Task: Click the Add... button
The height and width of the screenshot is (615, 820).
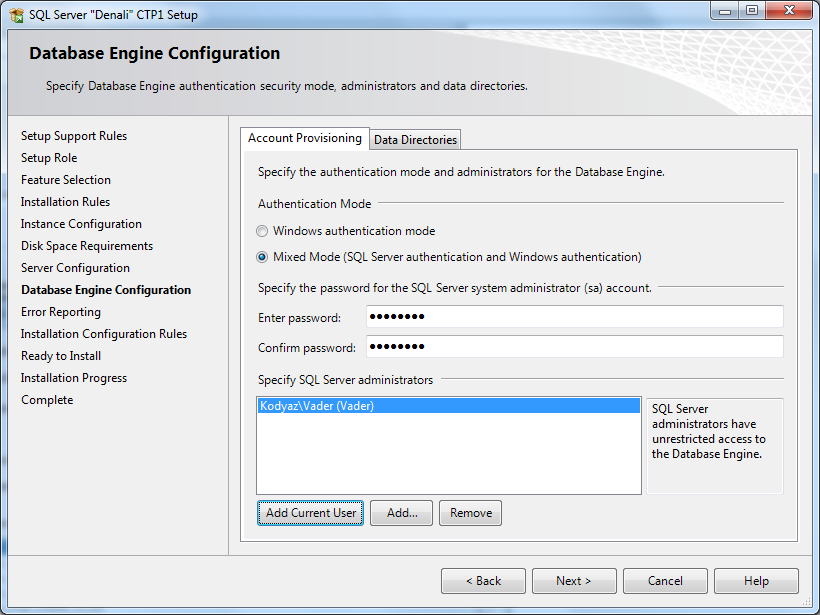Action: 402,513
